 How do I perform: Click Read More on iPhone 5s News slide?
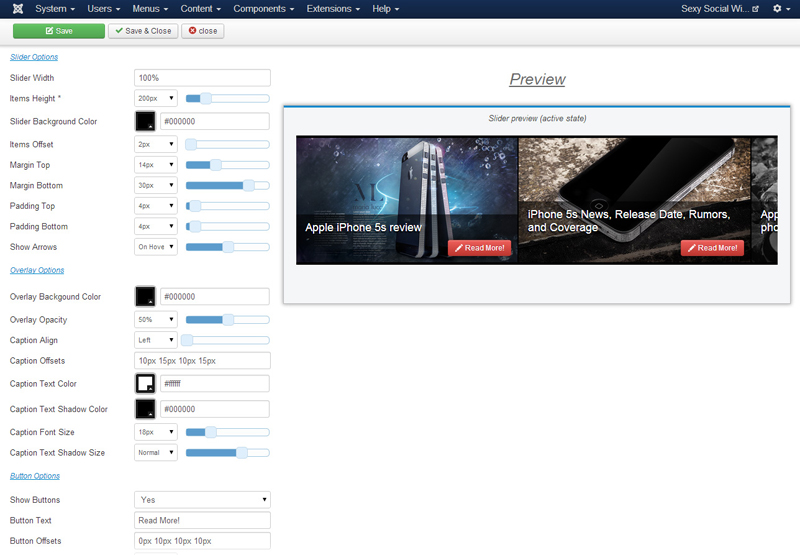(712, 248)
